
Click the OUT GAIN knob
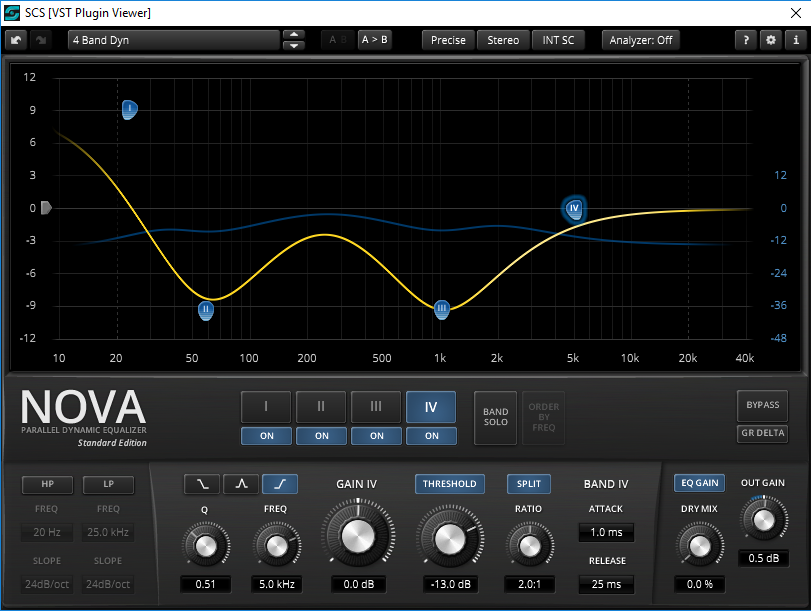coord(763,519)
